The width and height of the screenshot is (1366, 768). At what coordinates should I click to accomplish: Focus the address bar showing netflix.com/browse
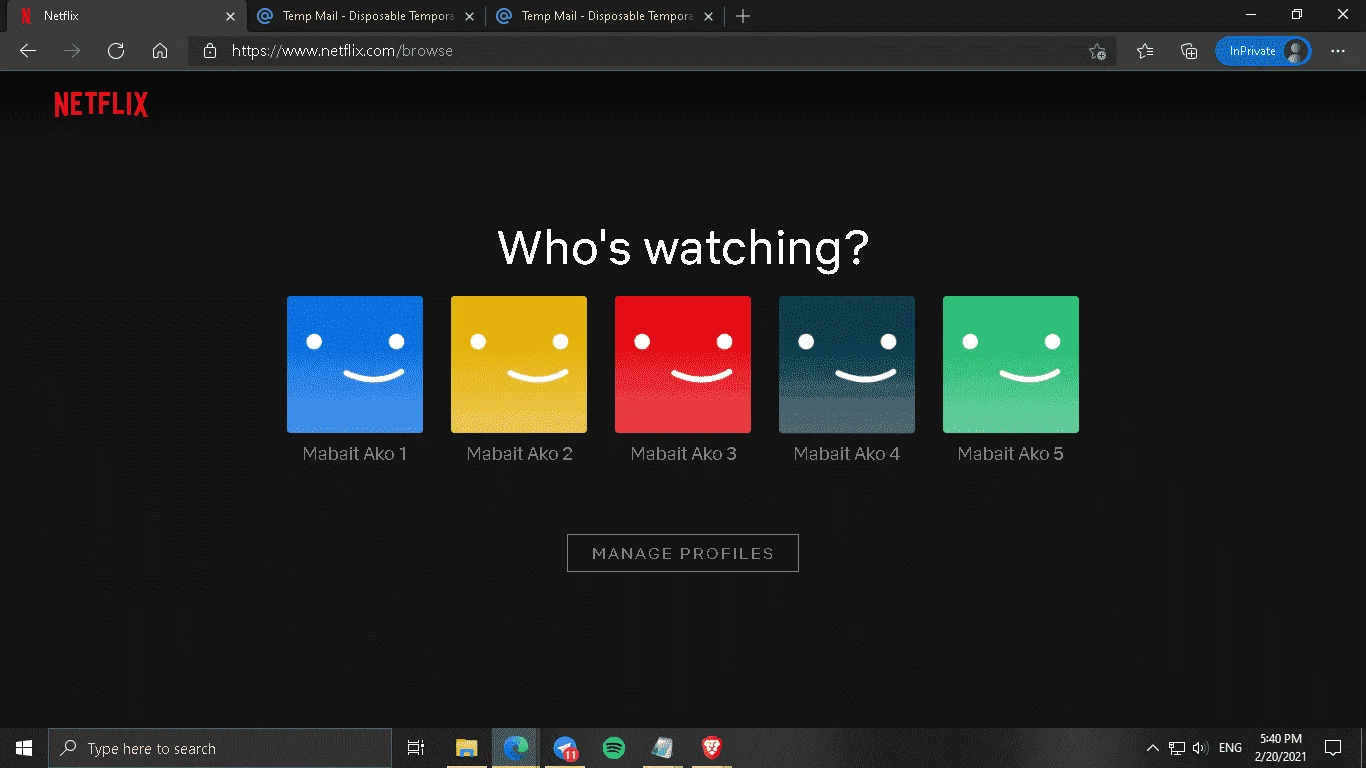[x=650, y=51]
